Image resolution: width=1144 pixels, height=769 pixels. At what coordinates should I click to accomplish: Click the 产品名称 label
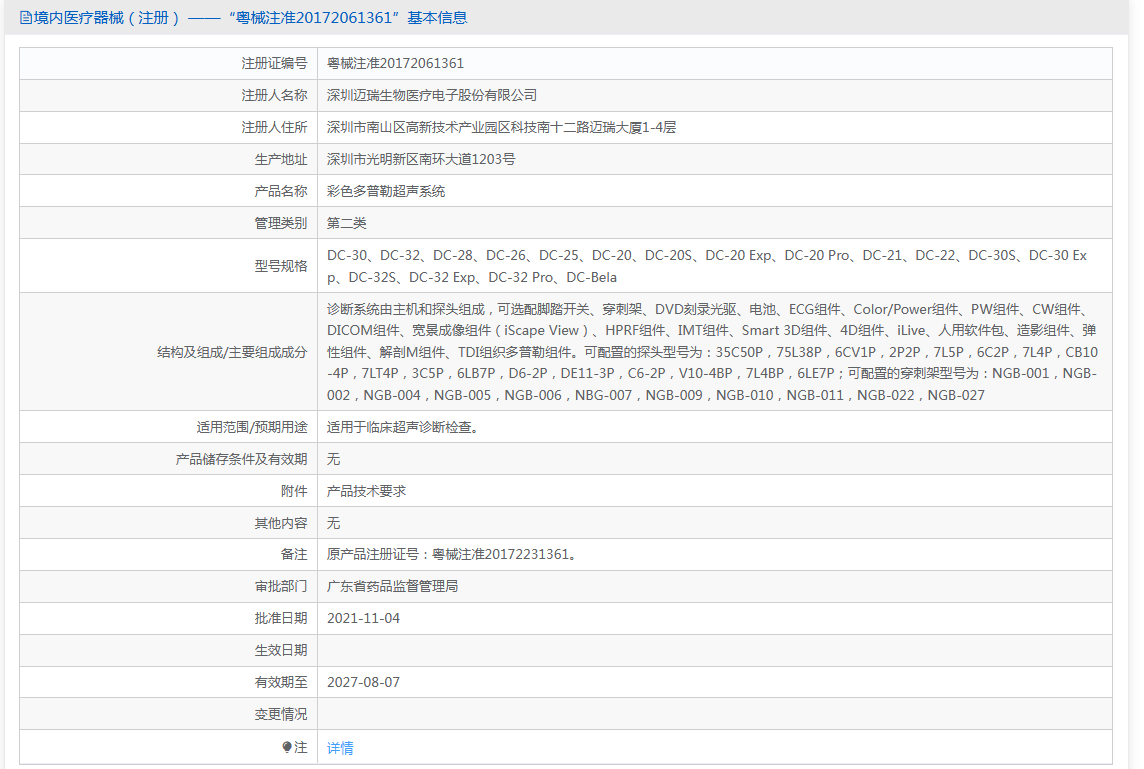pos(281,191)
